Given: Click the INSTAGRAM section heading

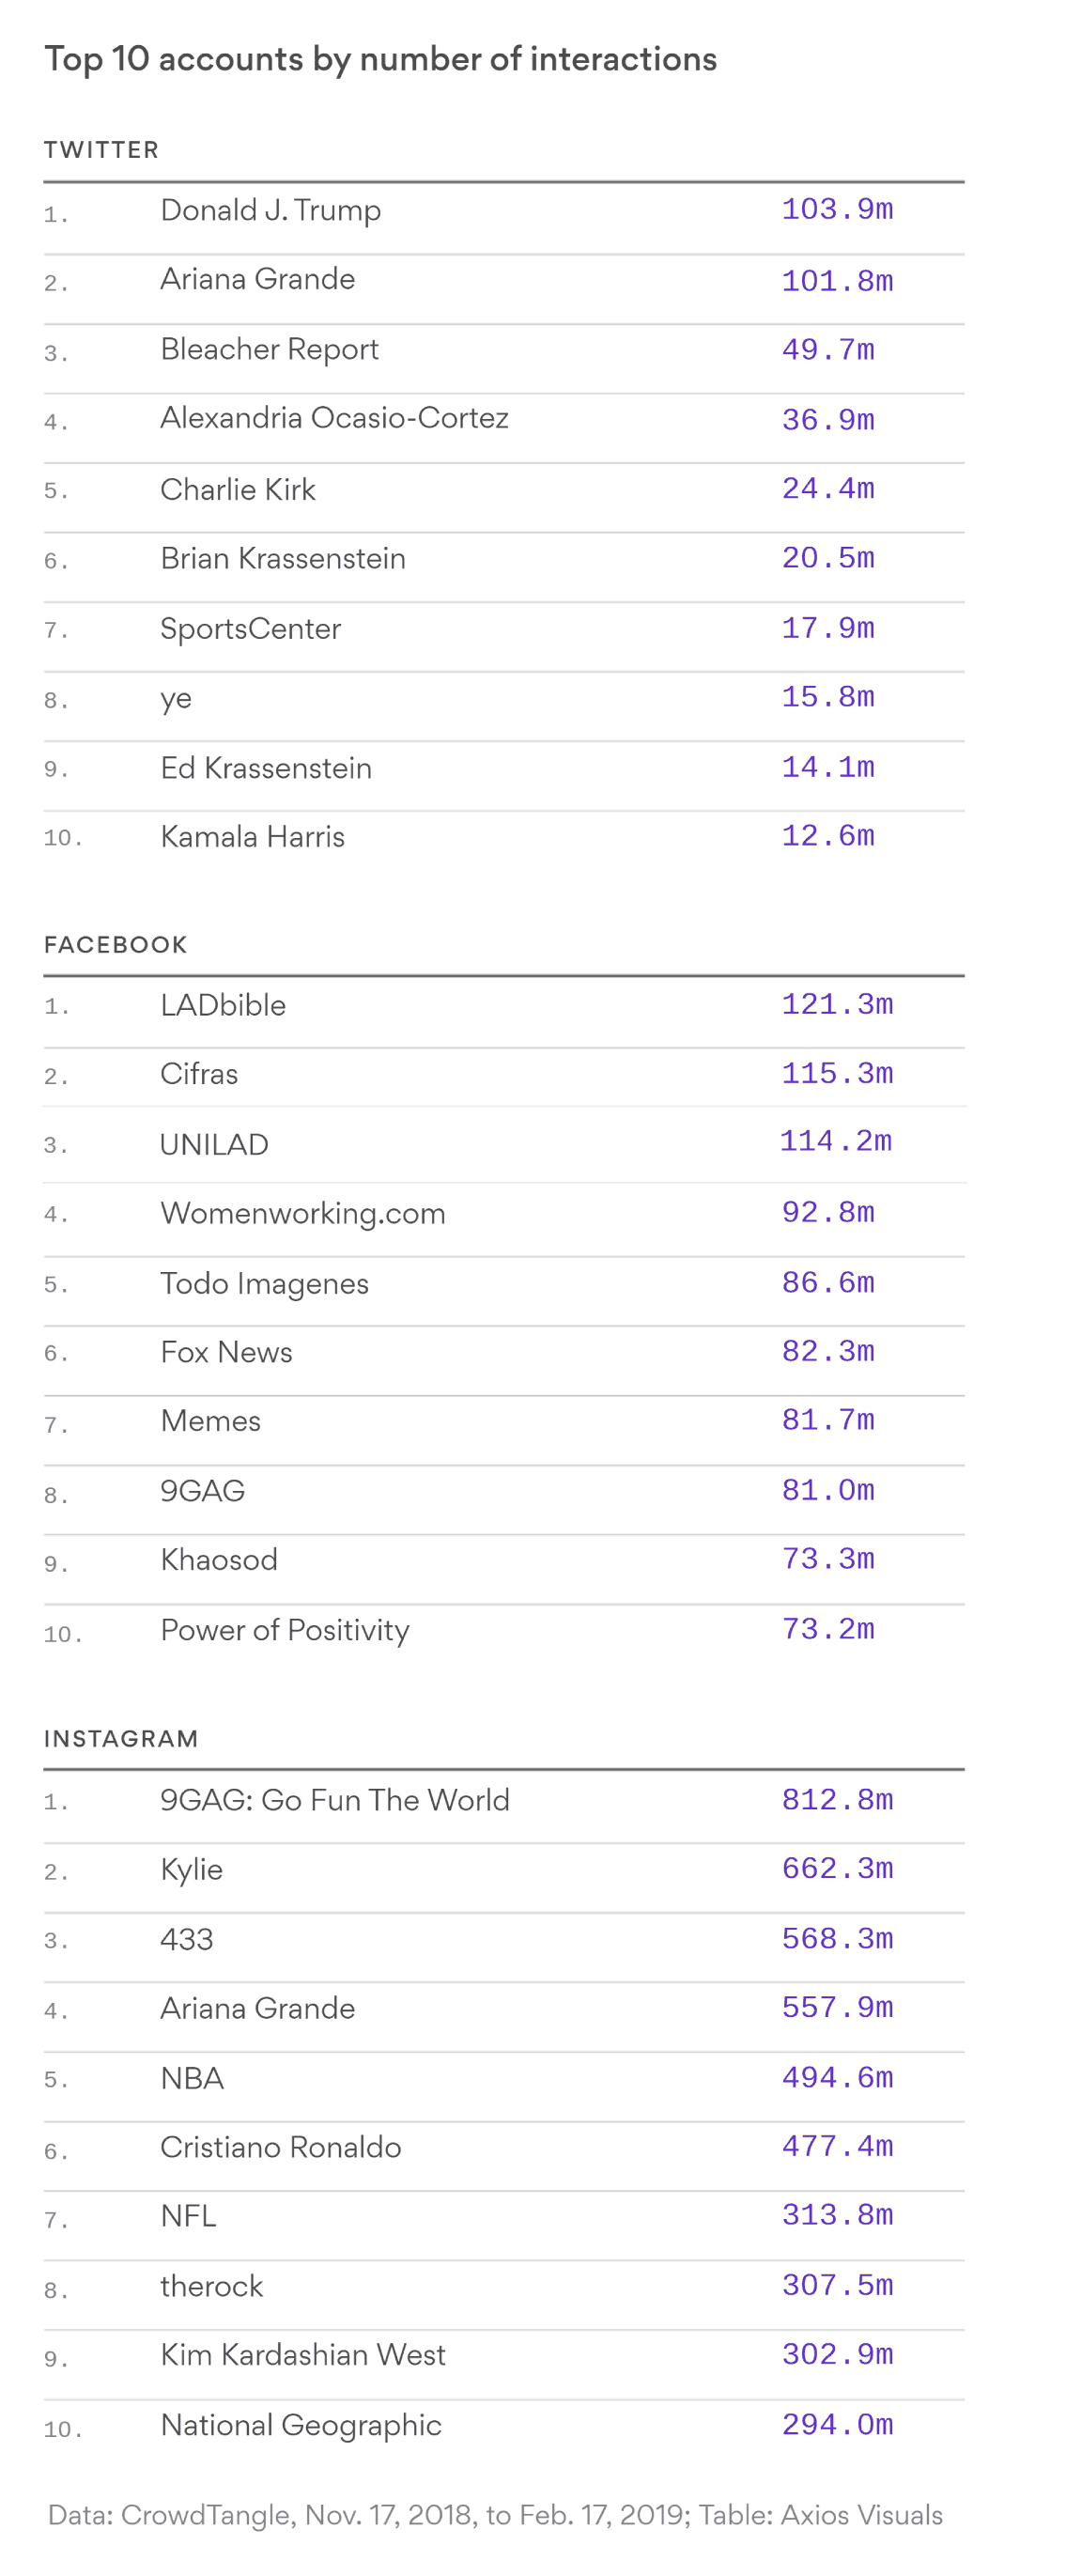Looking at the screenshot, I should point(120,1739).
